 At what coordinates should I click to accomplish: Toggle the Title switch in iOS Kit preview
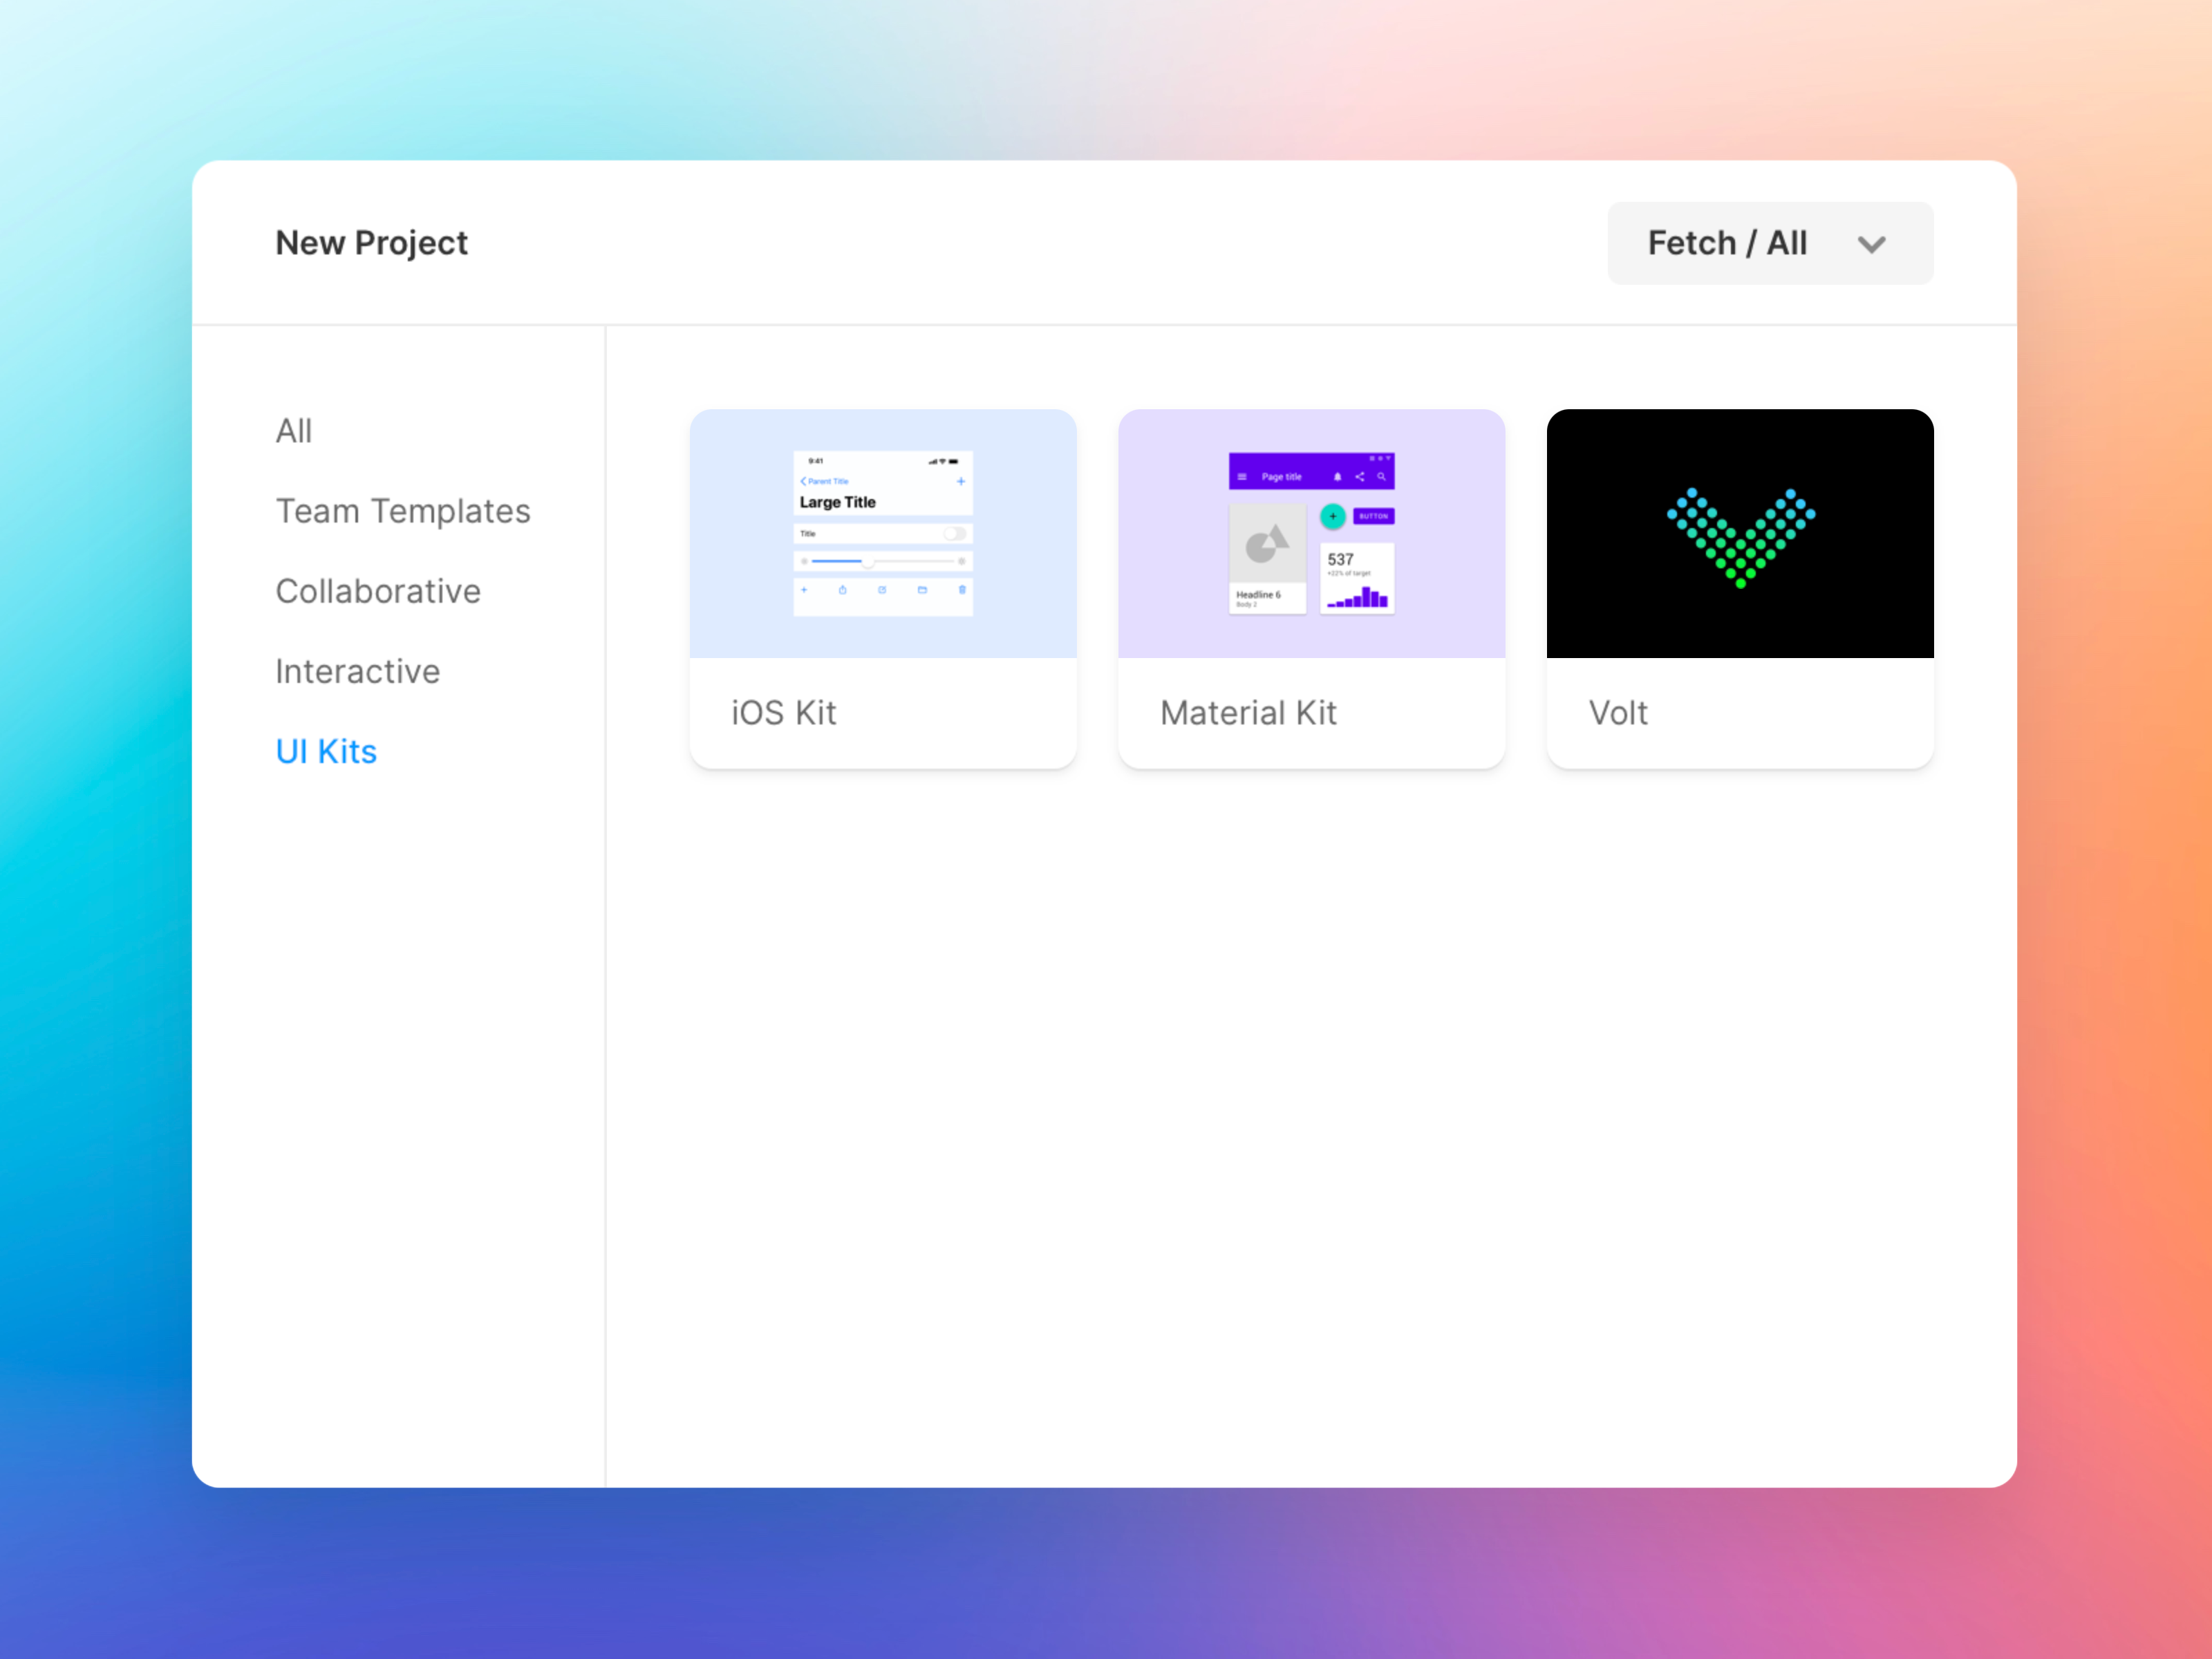click(x=955, y=535)
